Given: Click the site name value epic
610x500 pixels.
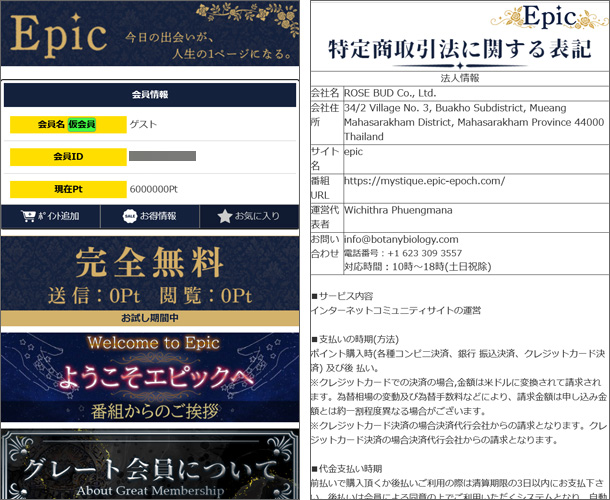Looking at the screenshot, I should 353,152.
